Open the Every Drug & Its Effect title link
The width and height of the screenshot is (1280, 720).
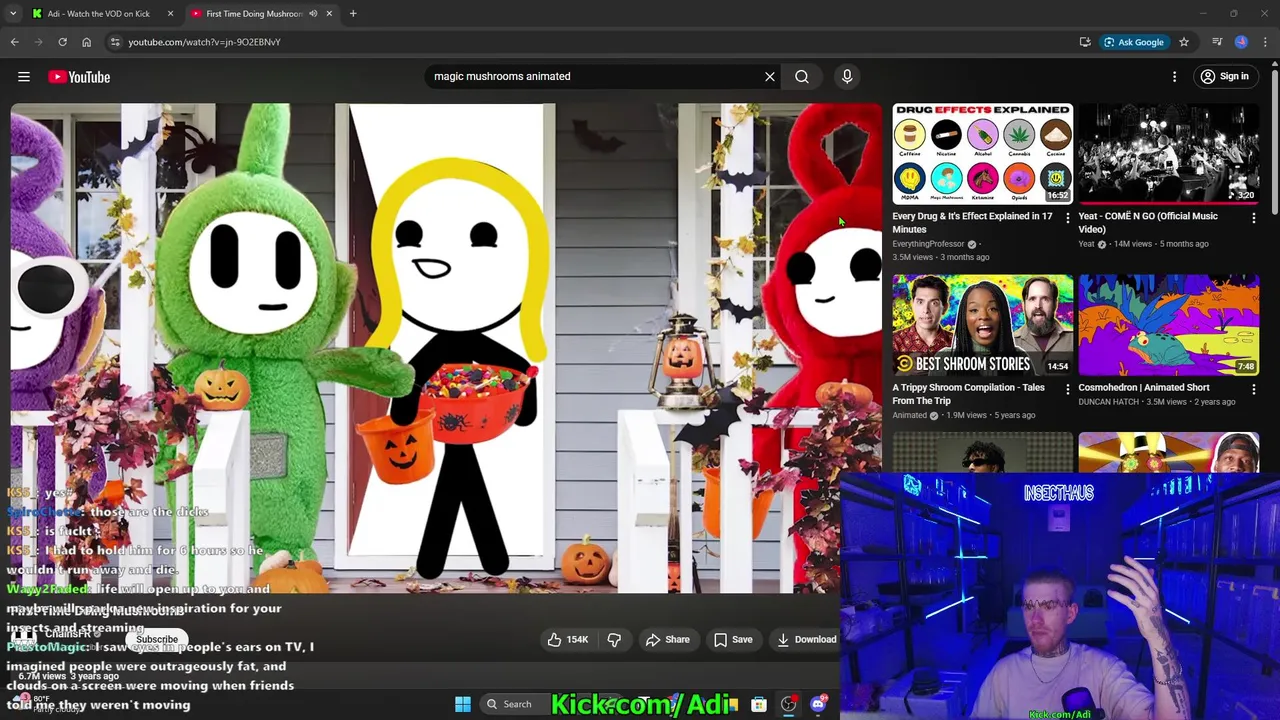pyautogui.click(x=972, y=223)
